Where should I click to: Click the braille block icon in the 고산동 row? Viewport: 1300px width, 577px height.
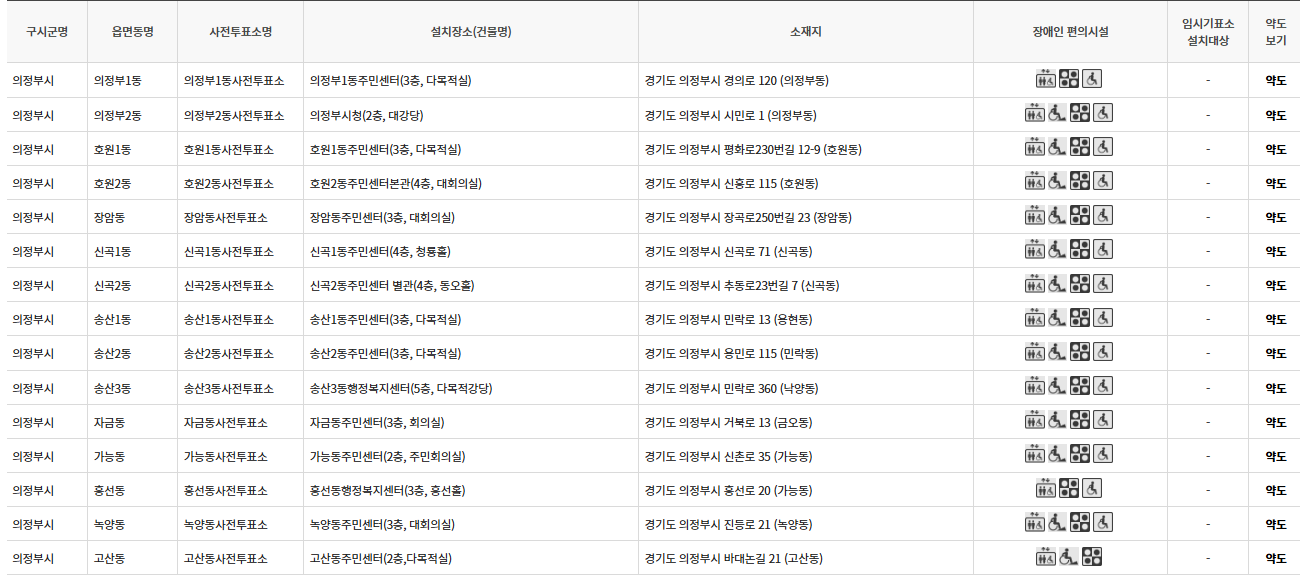click(1091, 558)
